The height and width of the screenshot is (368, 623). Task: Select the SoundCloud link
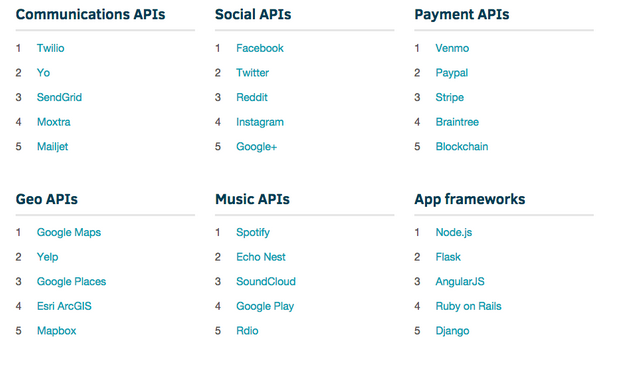pyautogui.click(x=266, y=281)
